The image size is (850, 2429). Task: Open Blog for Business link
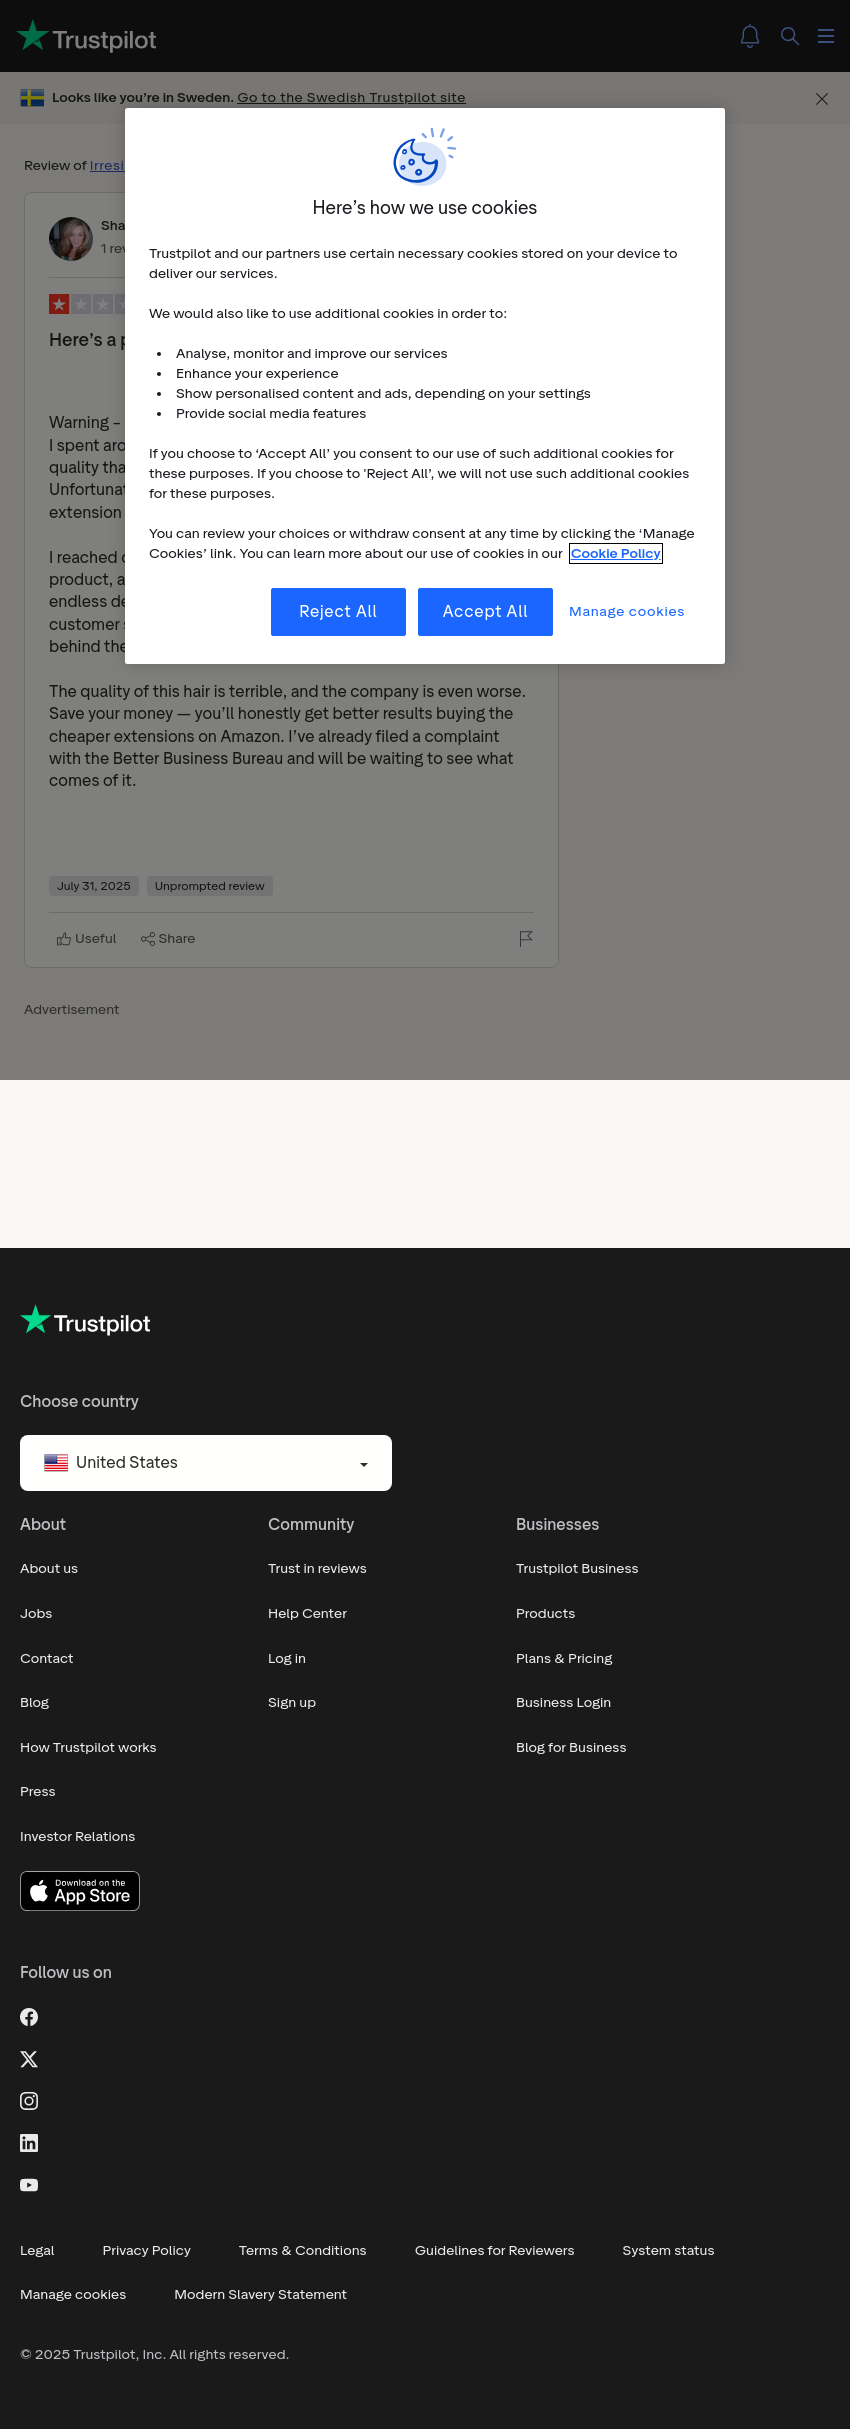571,1748
